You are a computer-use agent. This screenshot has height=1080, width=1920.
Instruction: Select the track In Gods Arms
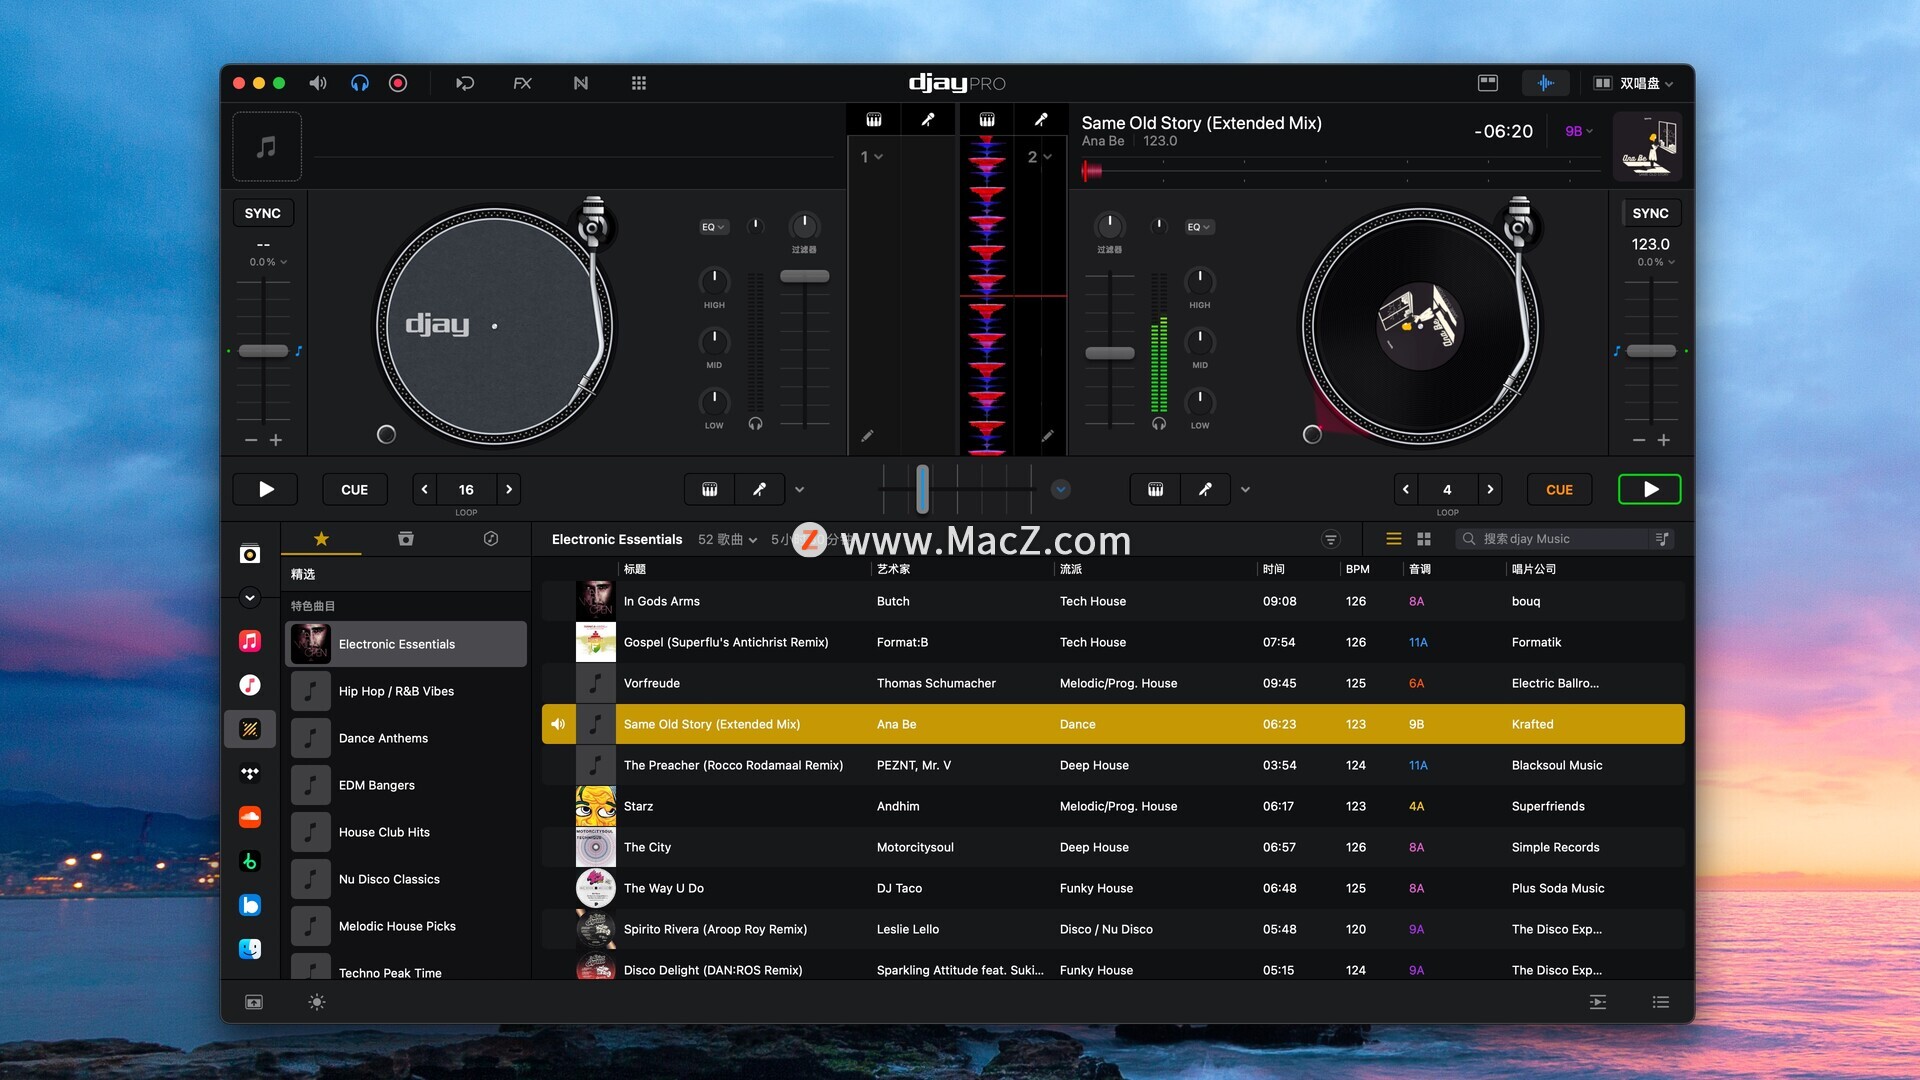[x=1113, y=601]
